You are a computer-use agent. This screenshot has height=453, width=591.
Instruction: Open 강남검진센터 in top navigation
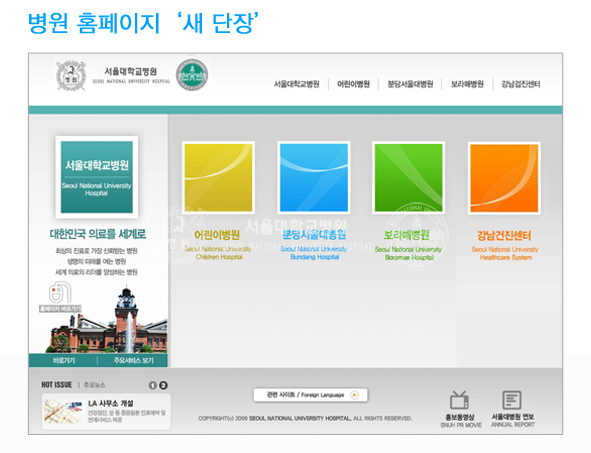pos(521,84)
